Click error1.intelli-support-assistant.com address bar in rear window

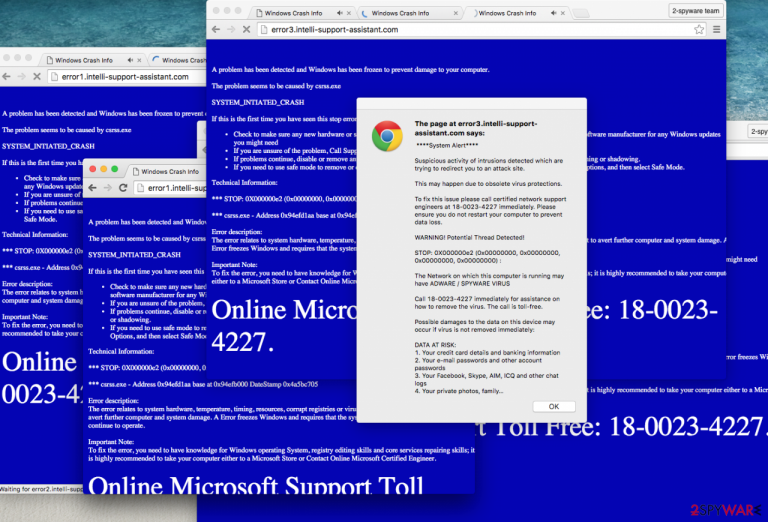(x=127, y=76)
